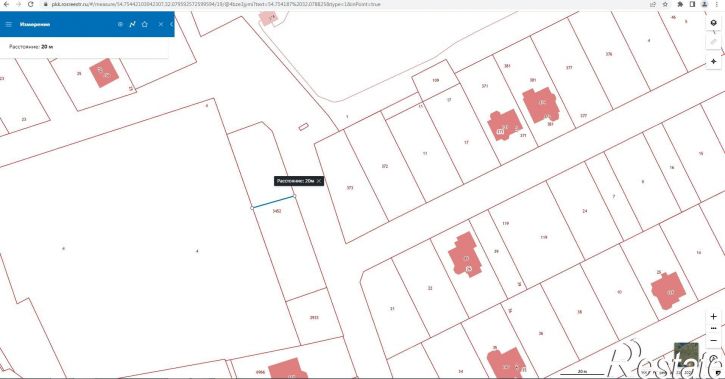Locate my position with the compass button
725x379 pixels.
tap(713, 61)
